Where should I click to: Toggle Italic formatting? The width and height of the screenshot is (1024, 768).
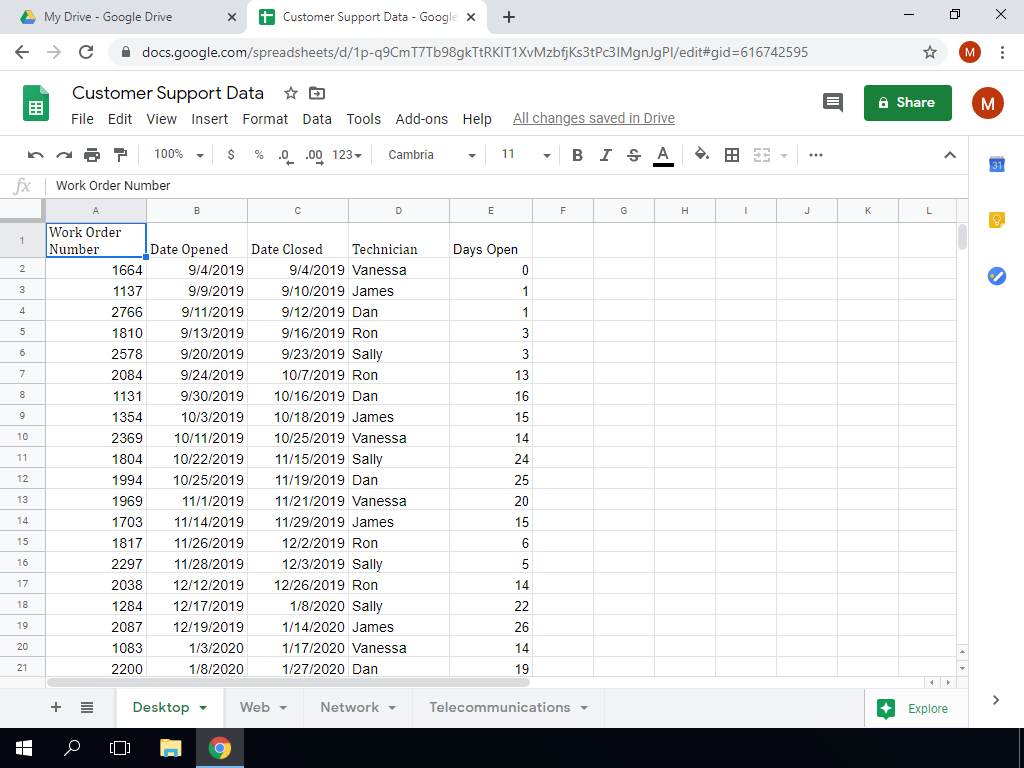click(605, 155)
